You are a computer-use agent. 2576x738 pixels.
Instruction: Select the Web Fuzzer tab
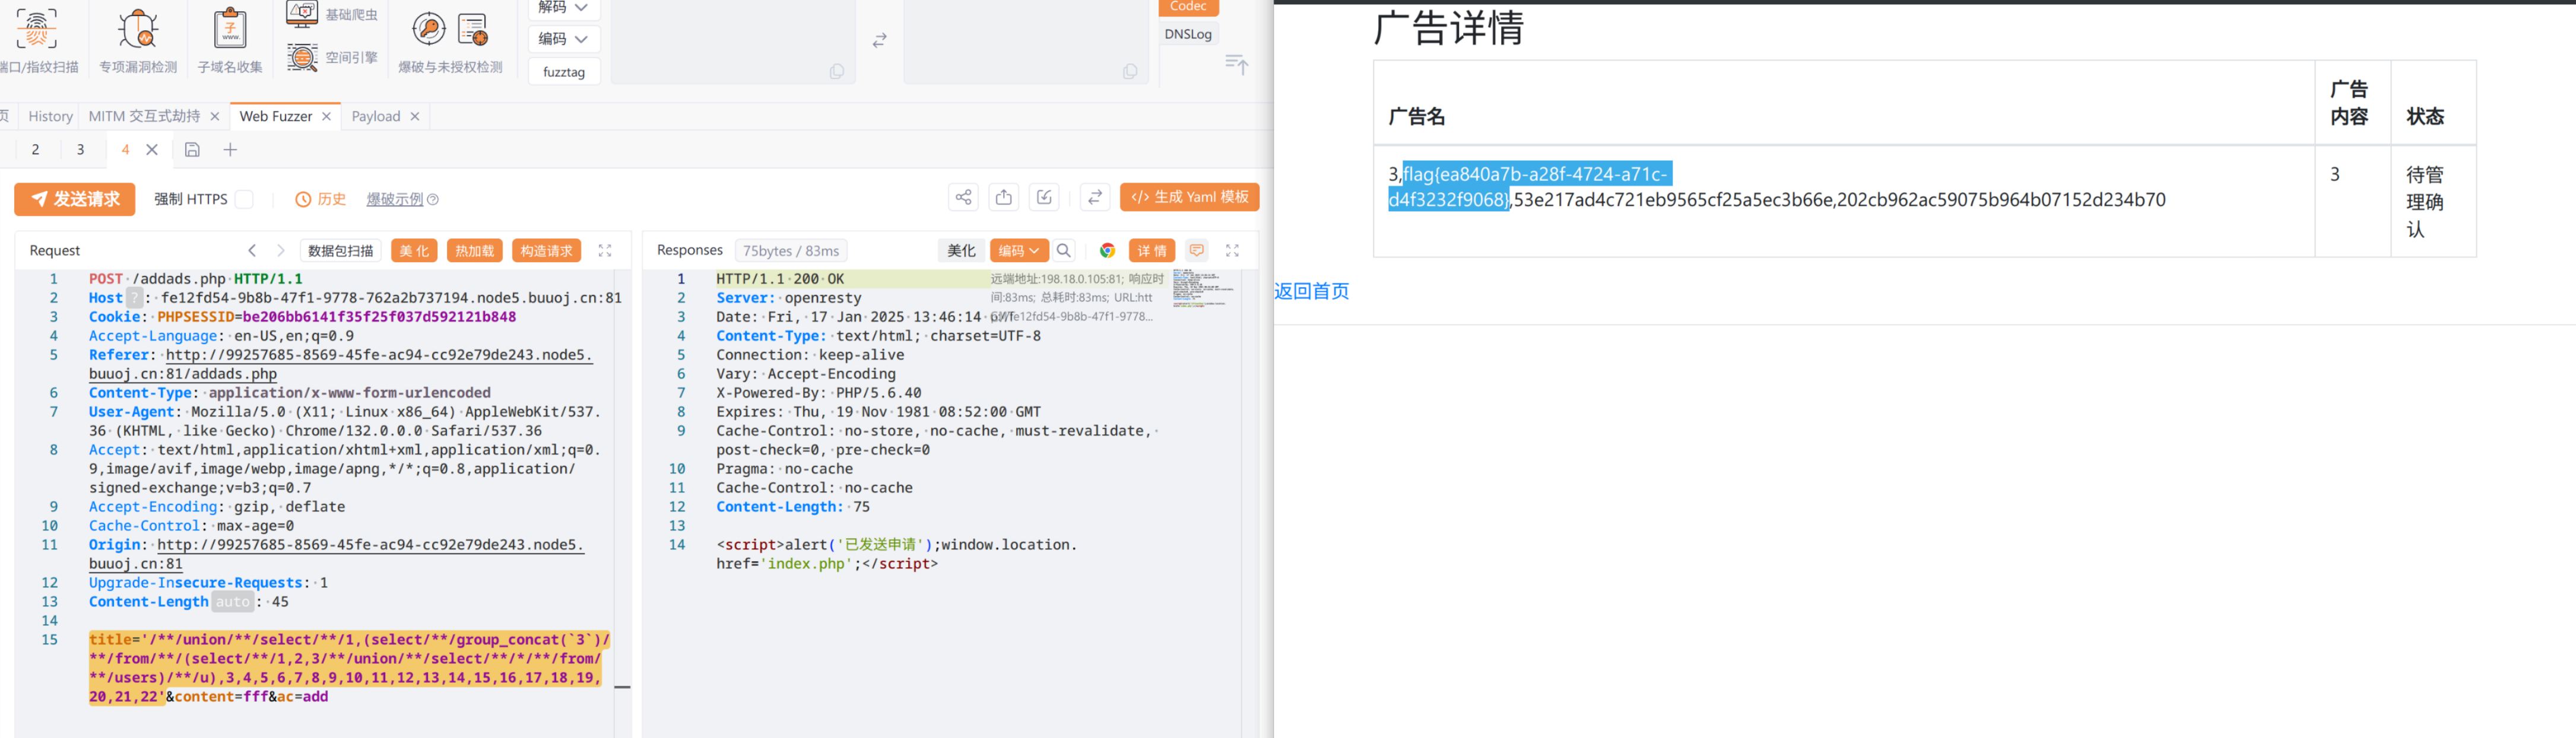(x=276, y=116)
